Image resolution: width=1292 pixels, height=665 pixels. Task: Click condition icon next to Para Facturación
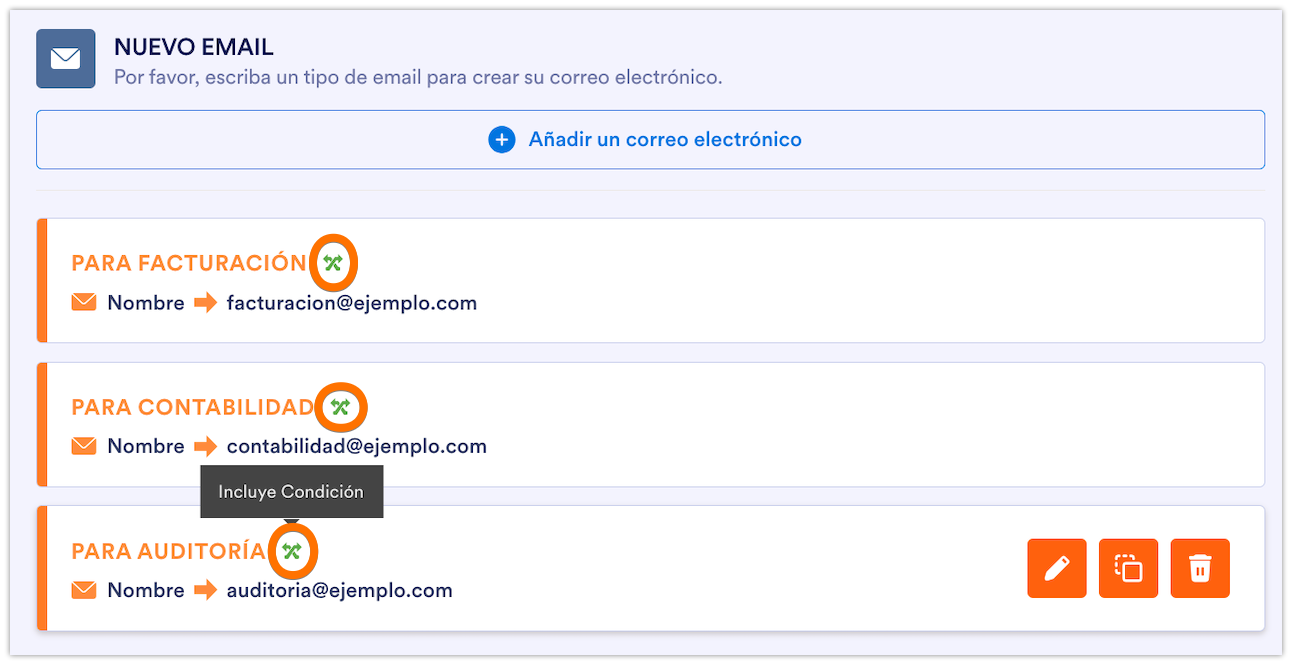pyautogui.click(x=333, y=263)
